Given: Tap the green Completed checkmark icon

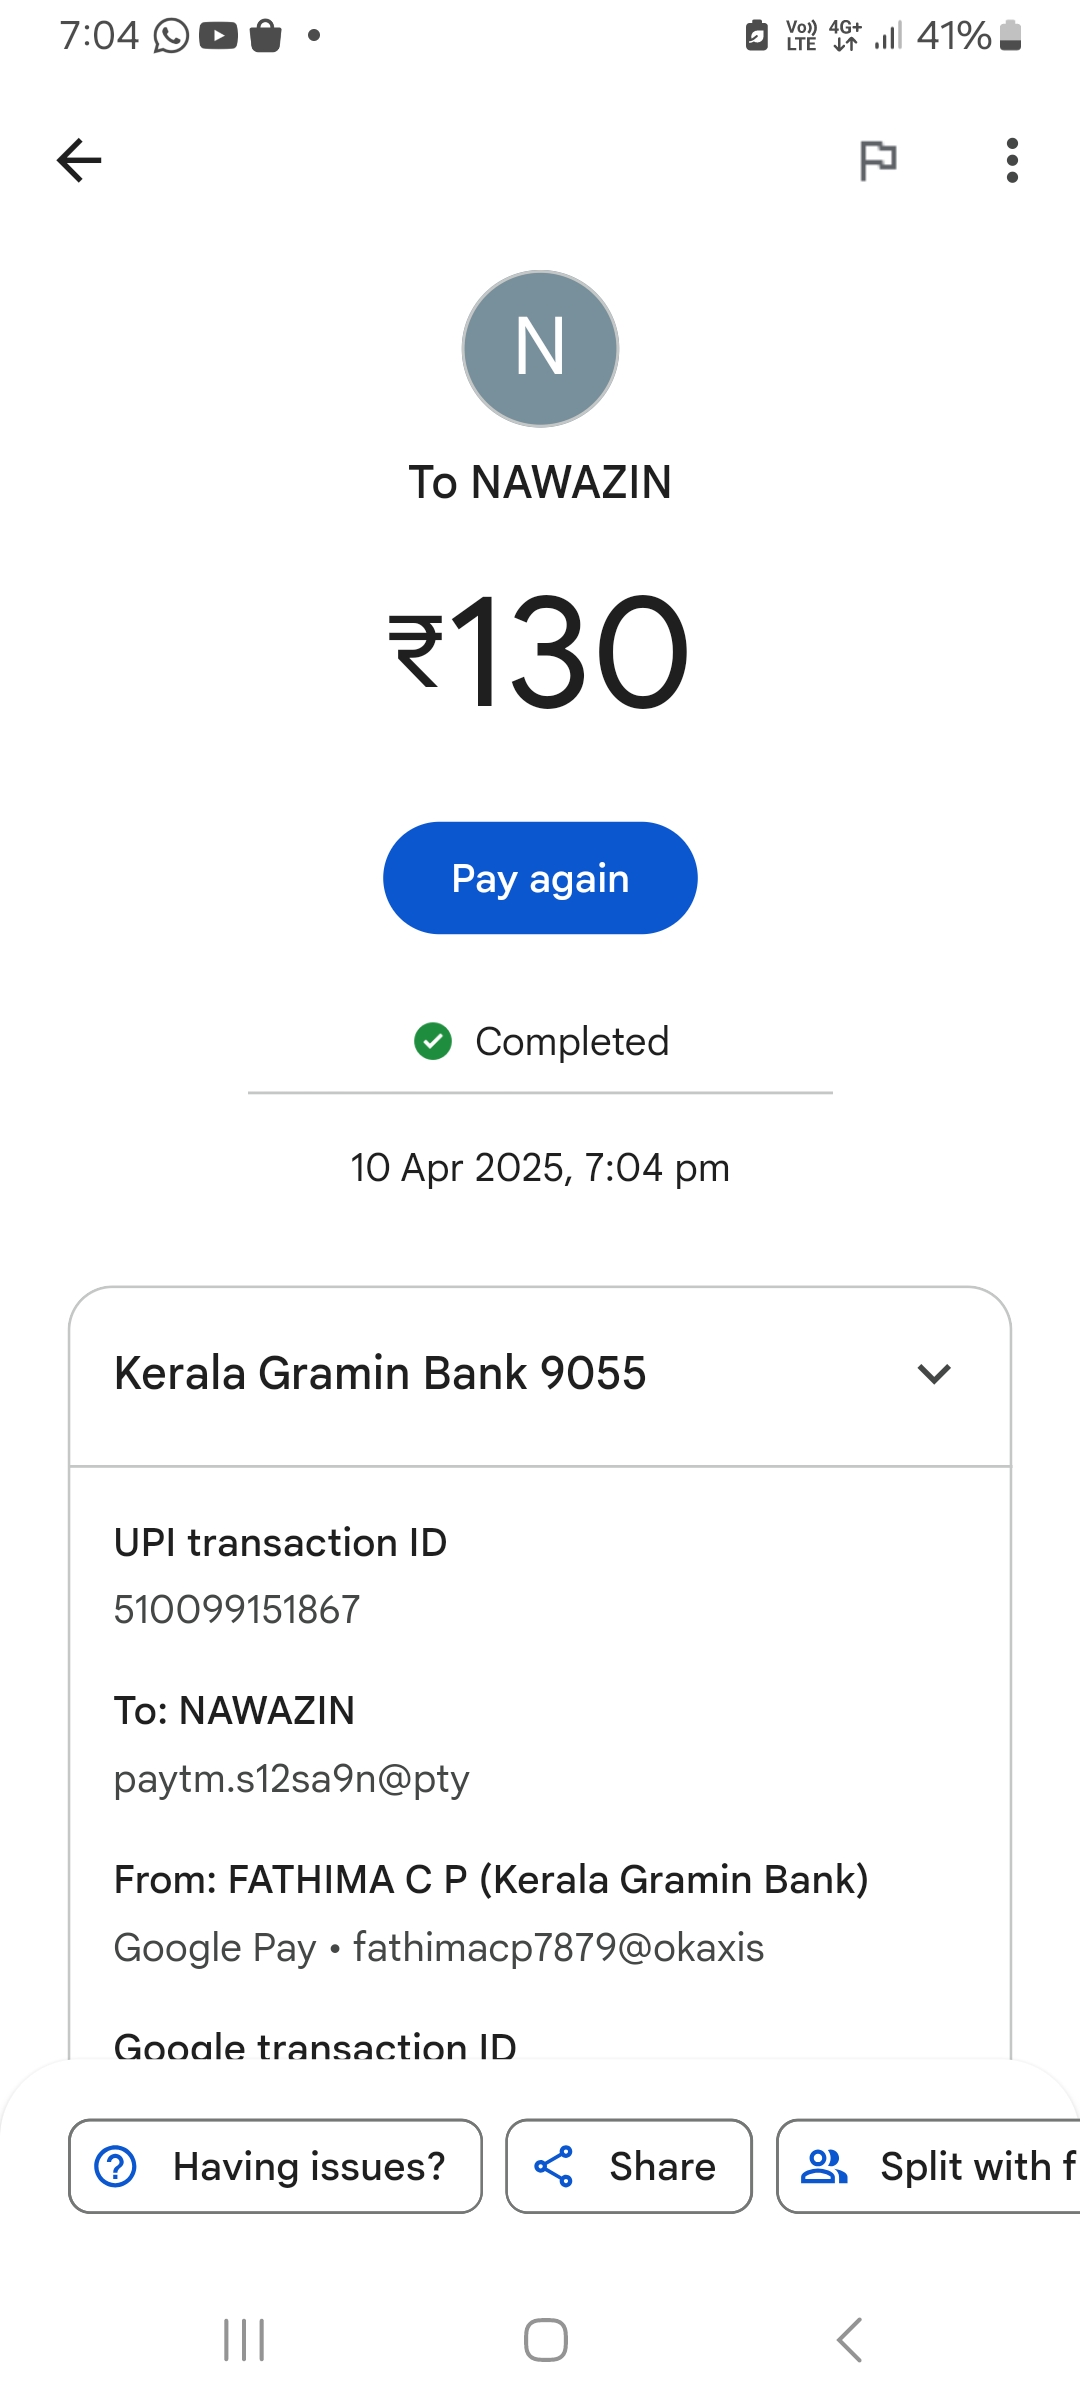Looking at the screenshot, I should 433,1041.
